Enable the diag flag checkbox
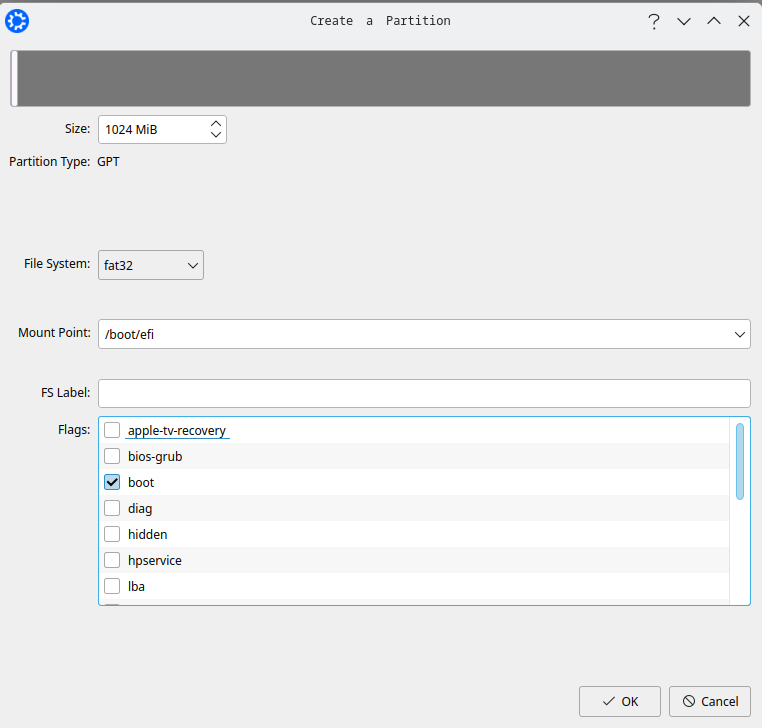This screenshot has height=728, width=762. 112,508
